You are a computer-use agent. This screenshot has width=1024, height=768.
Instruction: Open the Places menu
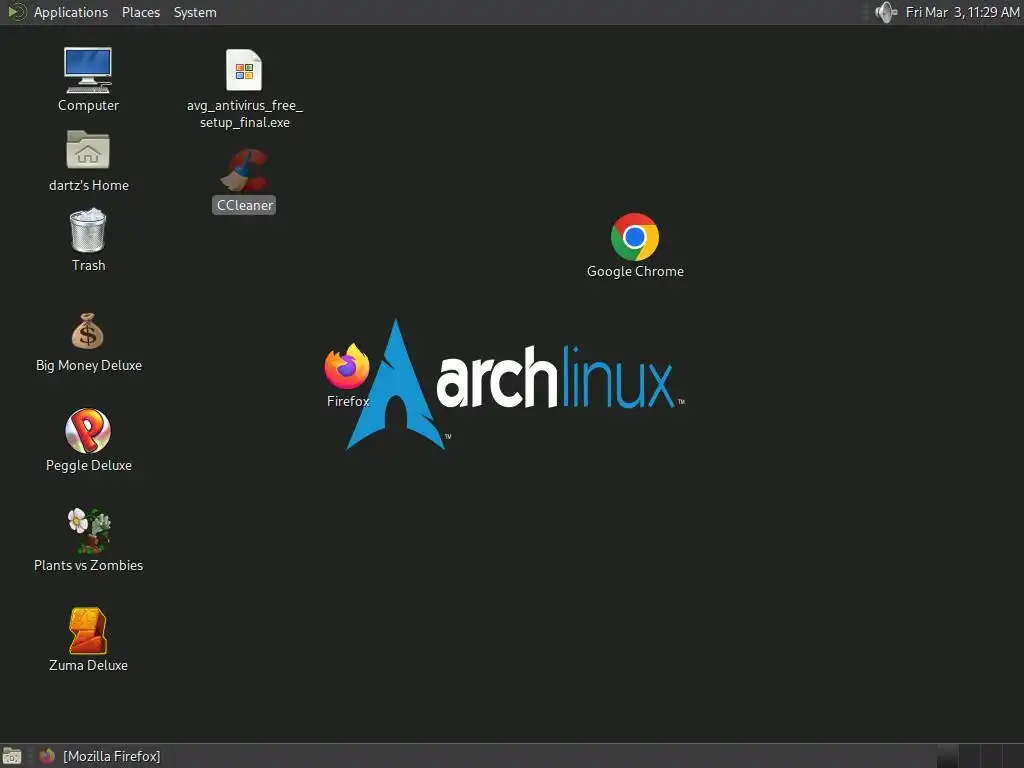tap(140, 12)
